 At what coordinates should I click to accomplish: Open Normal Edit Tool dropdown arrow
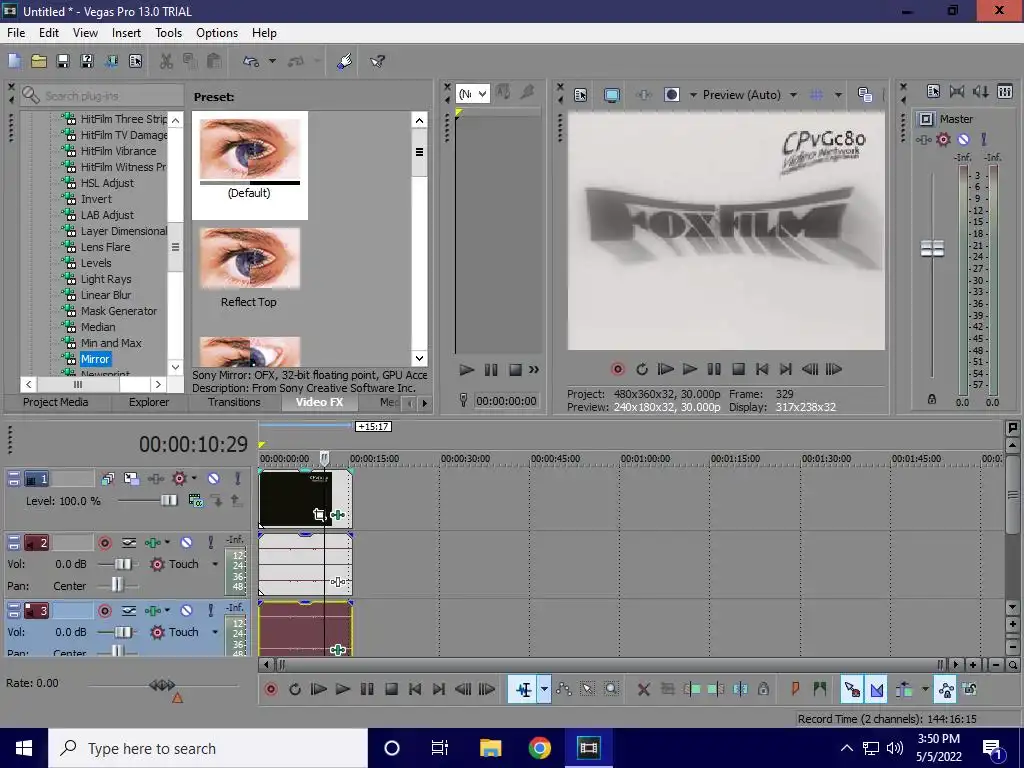pos(544,689)
